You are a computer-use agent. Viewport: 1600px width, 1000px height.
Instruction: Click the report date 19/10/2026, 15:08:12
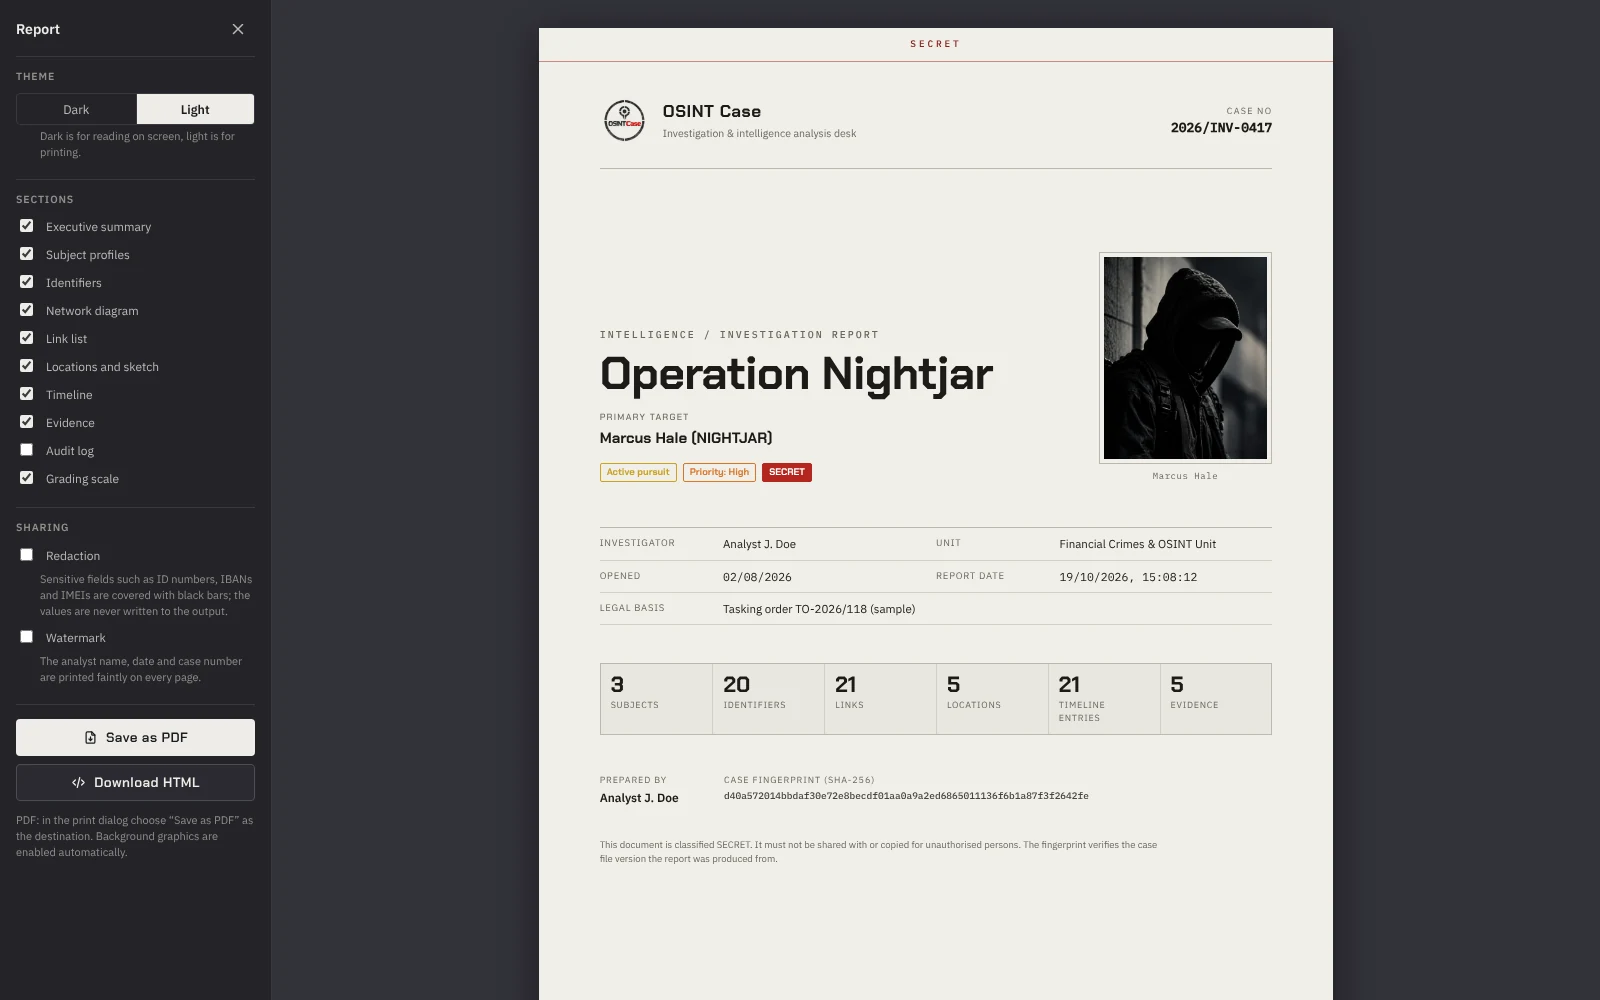1128,577
